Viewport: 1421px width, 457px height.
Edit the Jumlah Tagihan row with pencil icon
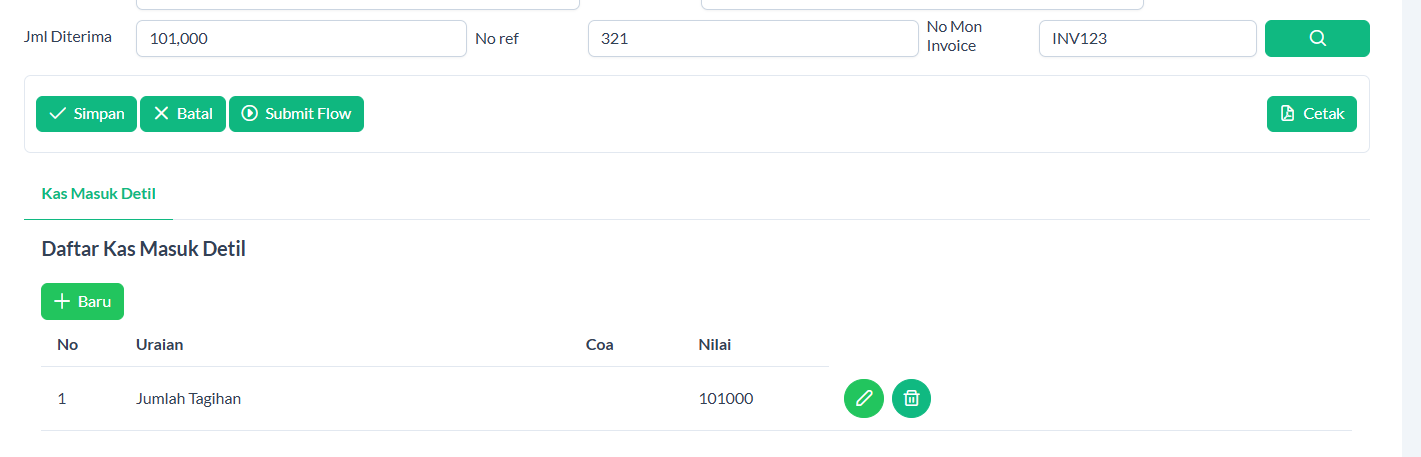pyautogui.click(x=864, y=398)
